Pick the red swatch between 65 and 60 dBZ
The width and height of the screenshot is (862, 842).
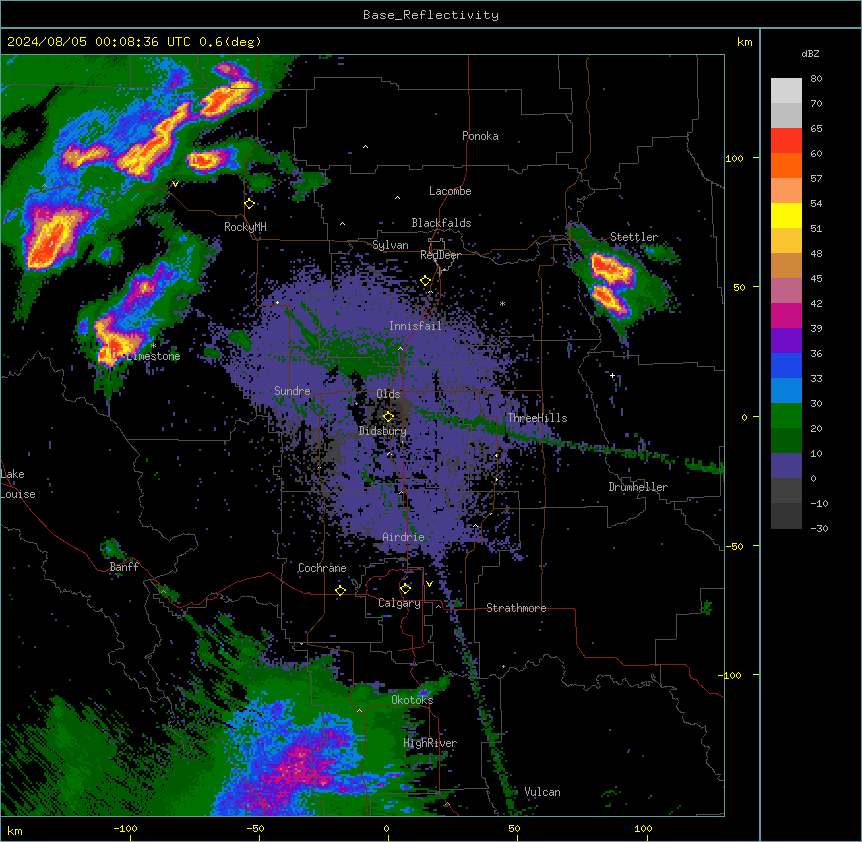(786, 141)
